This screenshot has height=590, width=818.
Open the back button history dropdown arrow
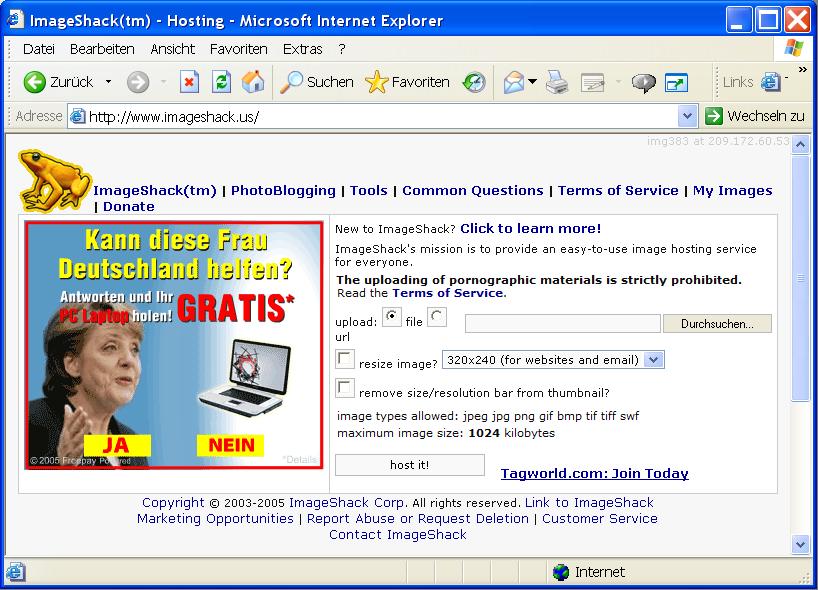(108, 82)
